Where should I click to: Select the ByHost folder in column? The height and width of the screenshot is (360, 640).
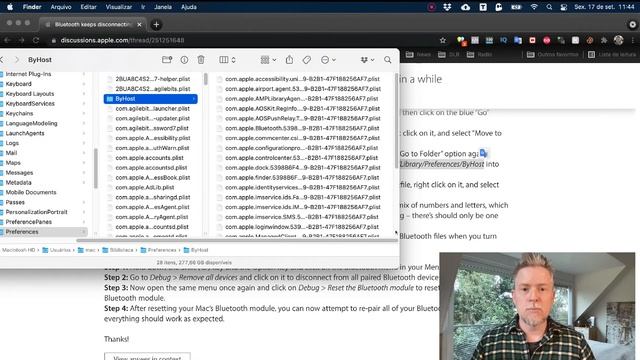click(151, 99)
